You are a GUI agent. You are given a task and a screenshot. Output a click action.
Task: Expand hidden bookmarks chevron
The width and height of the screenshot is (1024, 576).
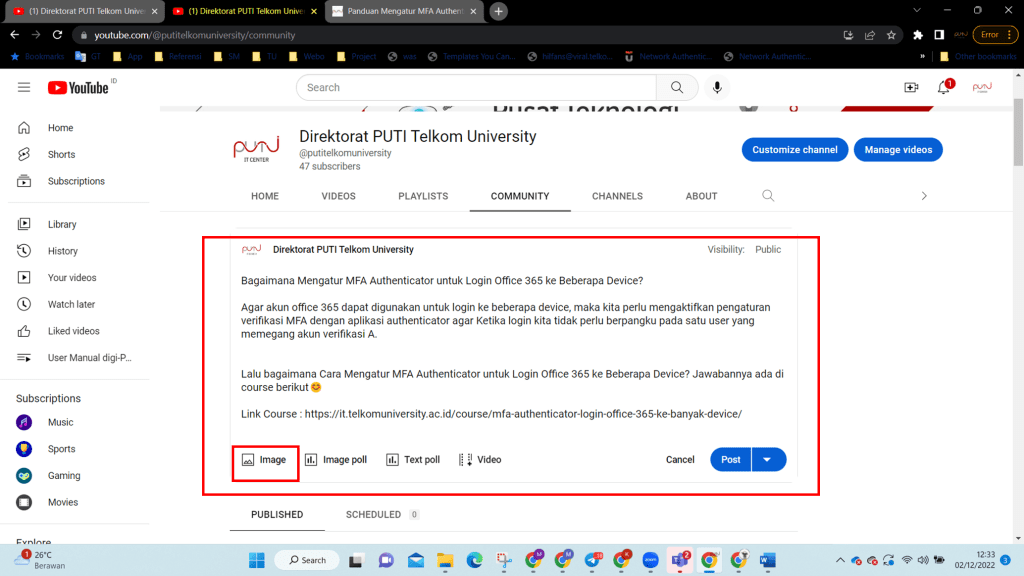point(922,57)
